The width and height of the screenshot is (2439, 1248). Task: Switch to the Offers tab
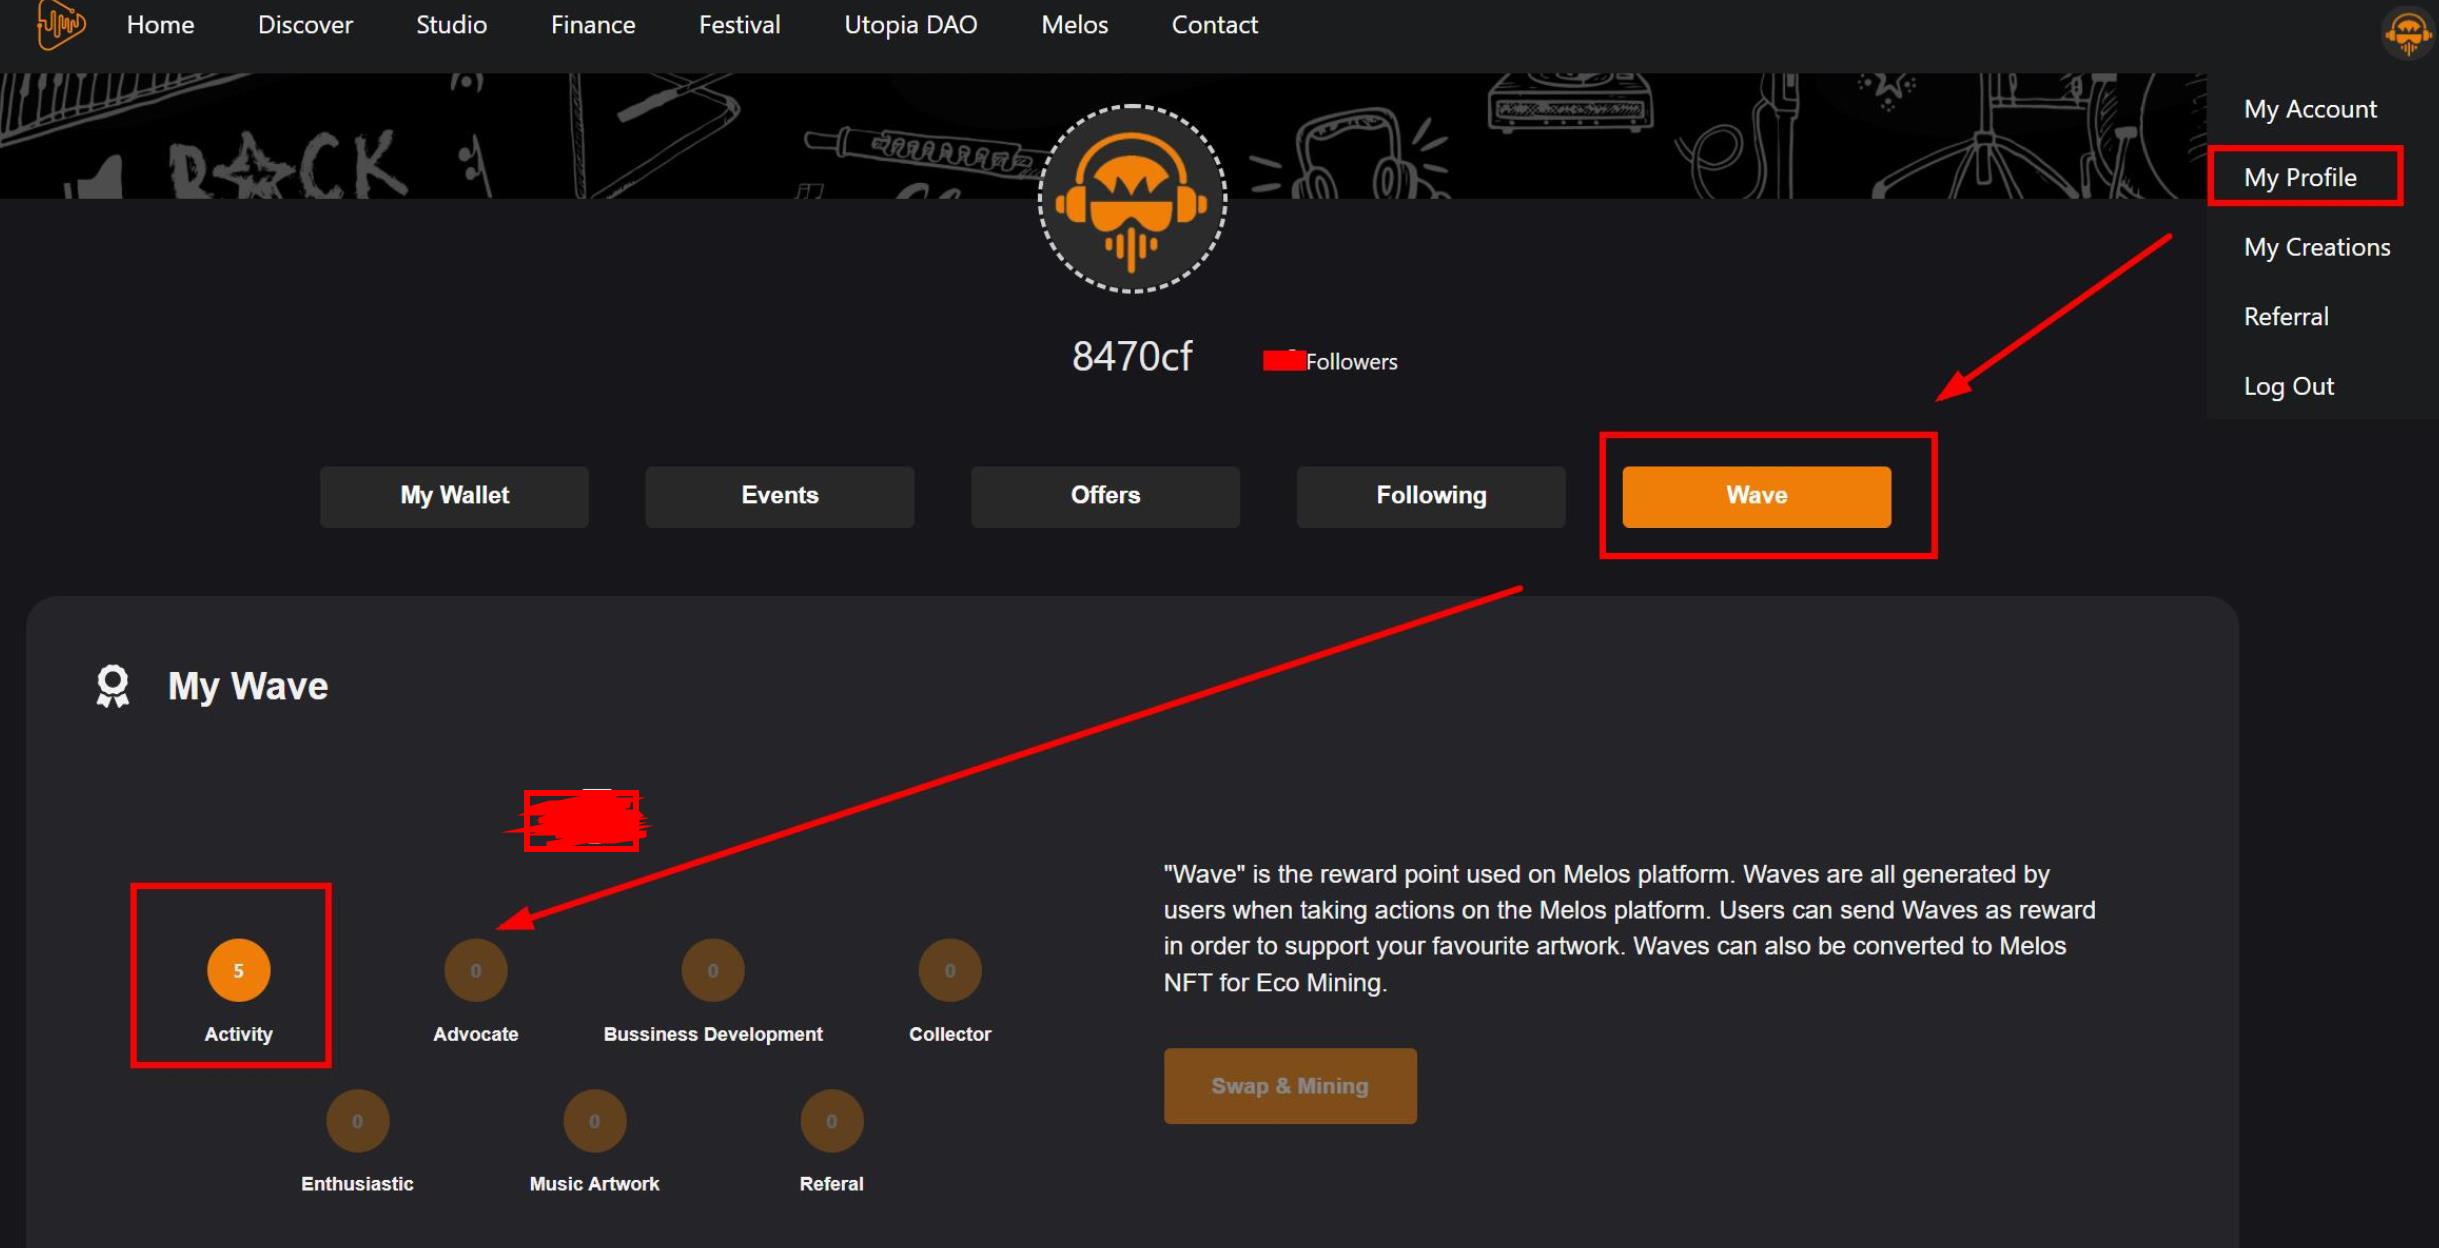(x=1105, y=496)
